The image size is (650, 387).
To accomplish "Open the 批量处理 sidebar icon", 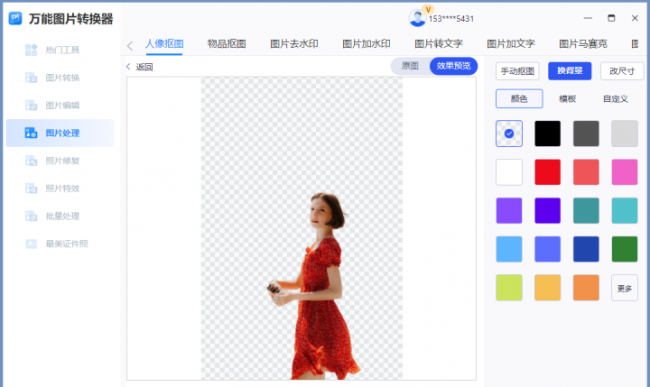I will coord(31,216).
